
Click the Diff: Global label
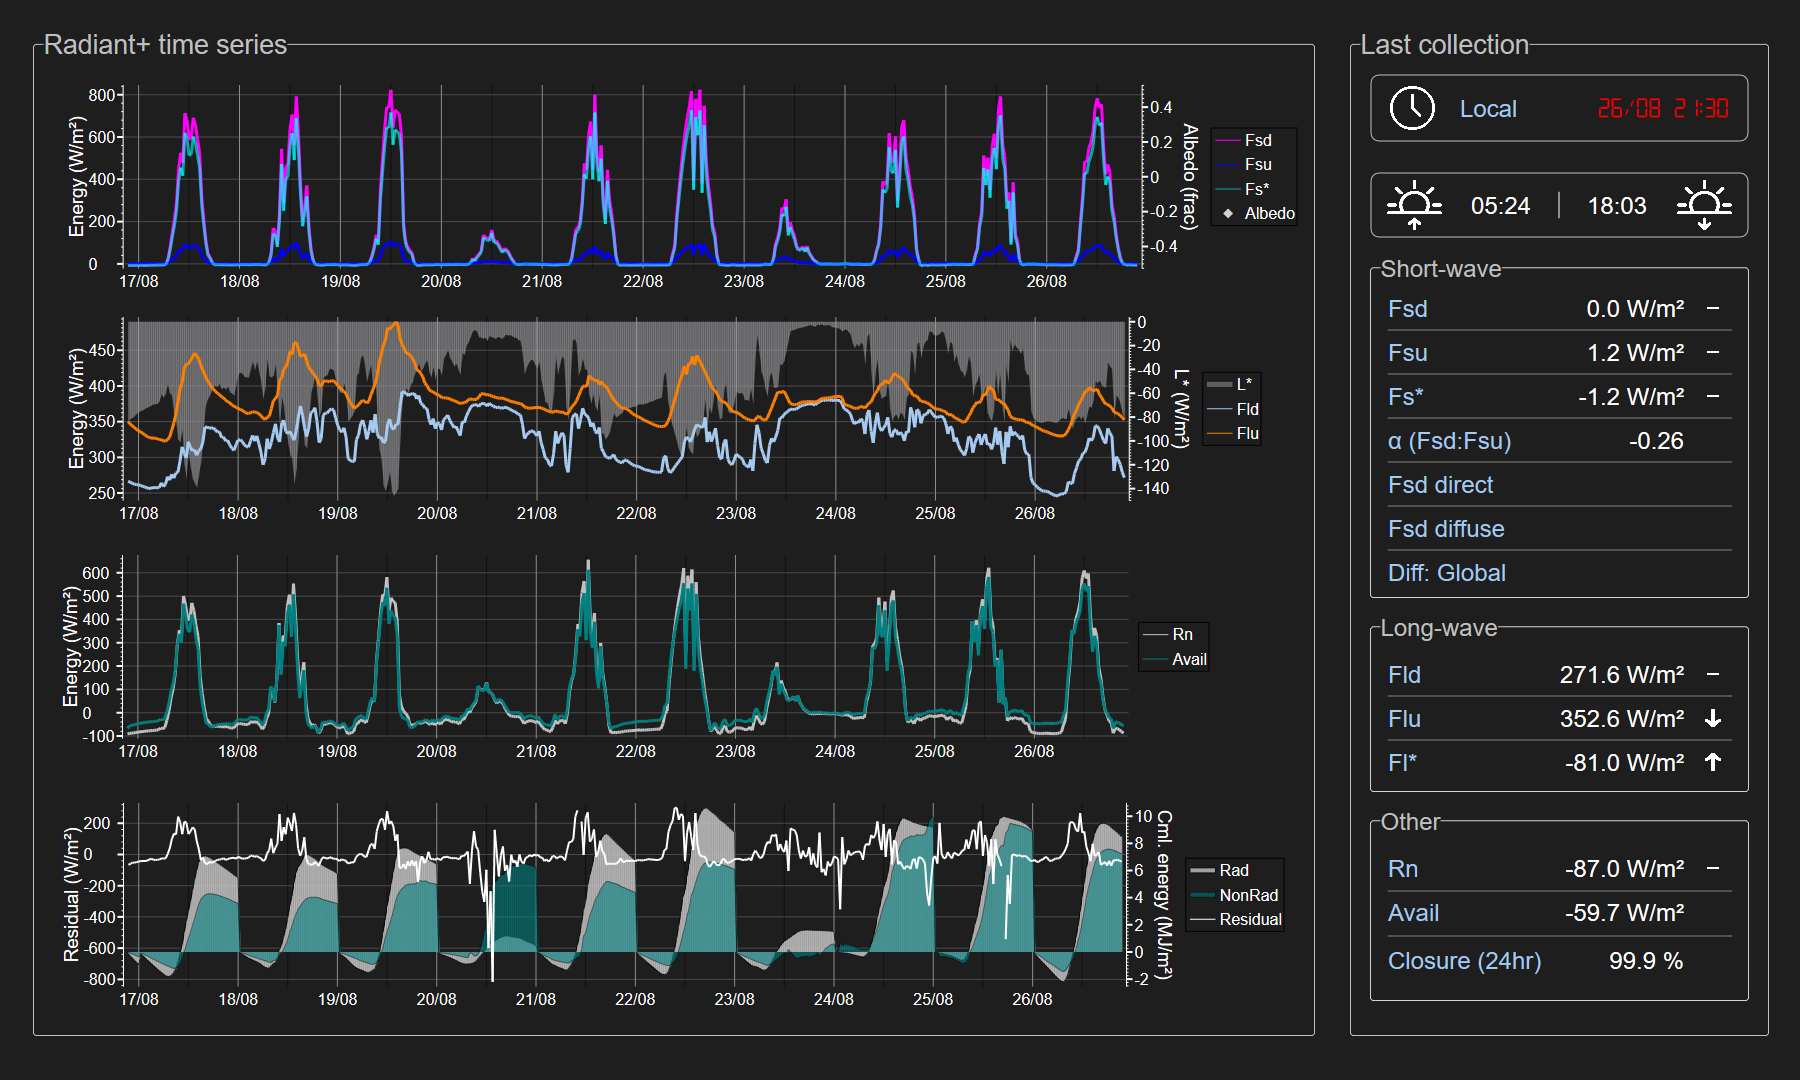tap(1446, 573)
